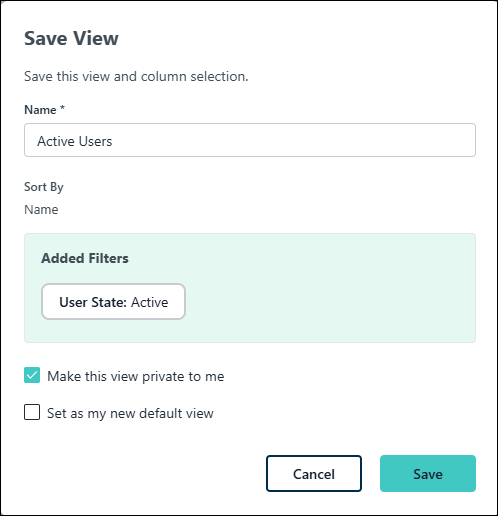Tick the Set as my new default view checkbox
Screen dimensions: 498x516
(32, 412)
